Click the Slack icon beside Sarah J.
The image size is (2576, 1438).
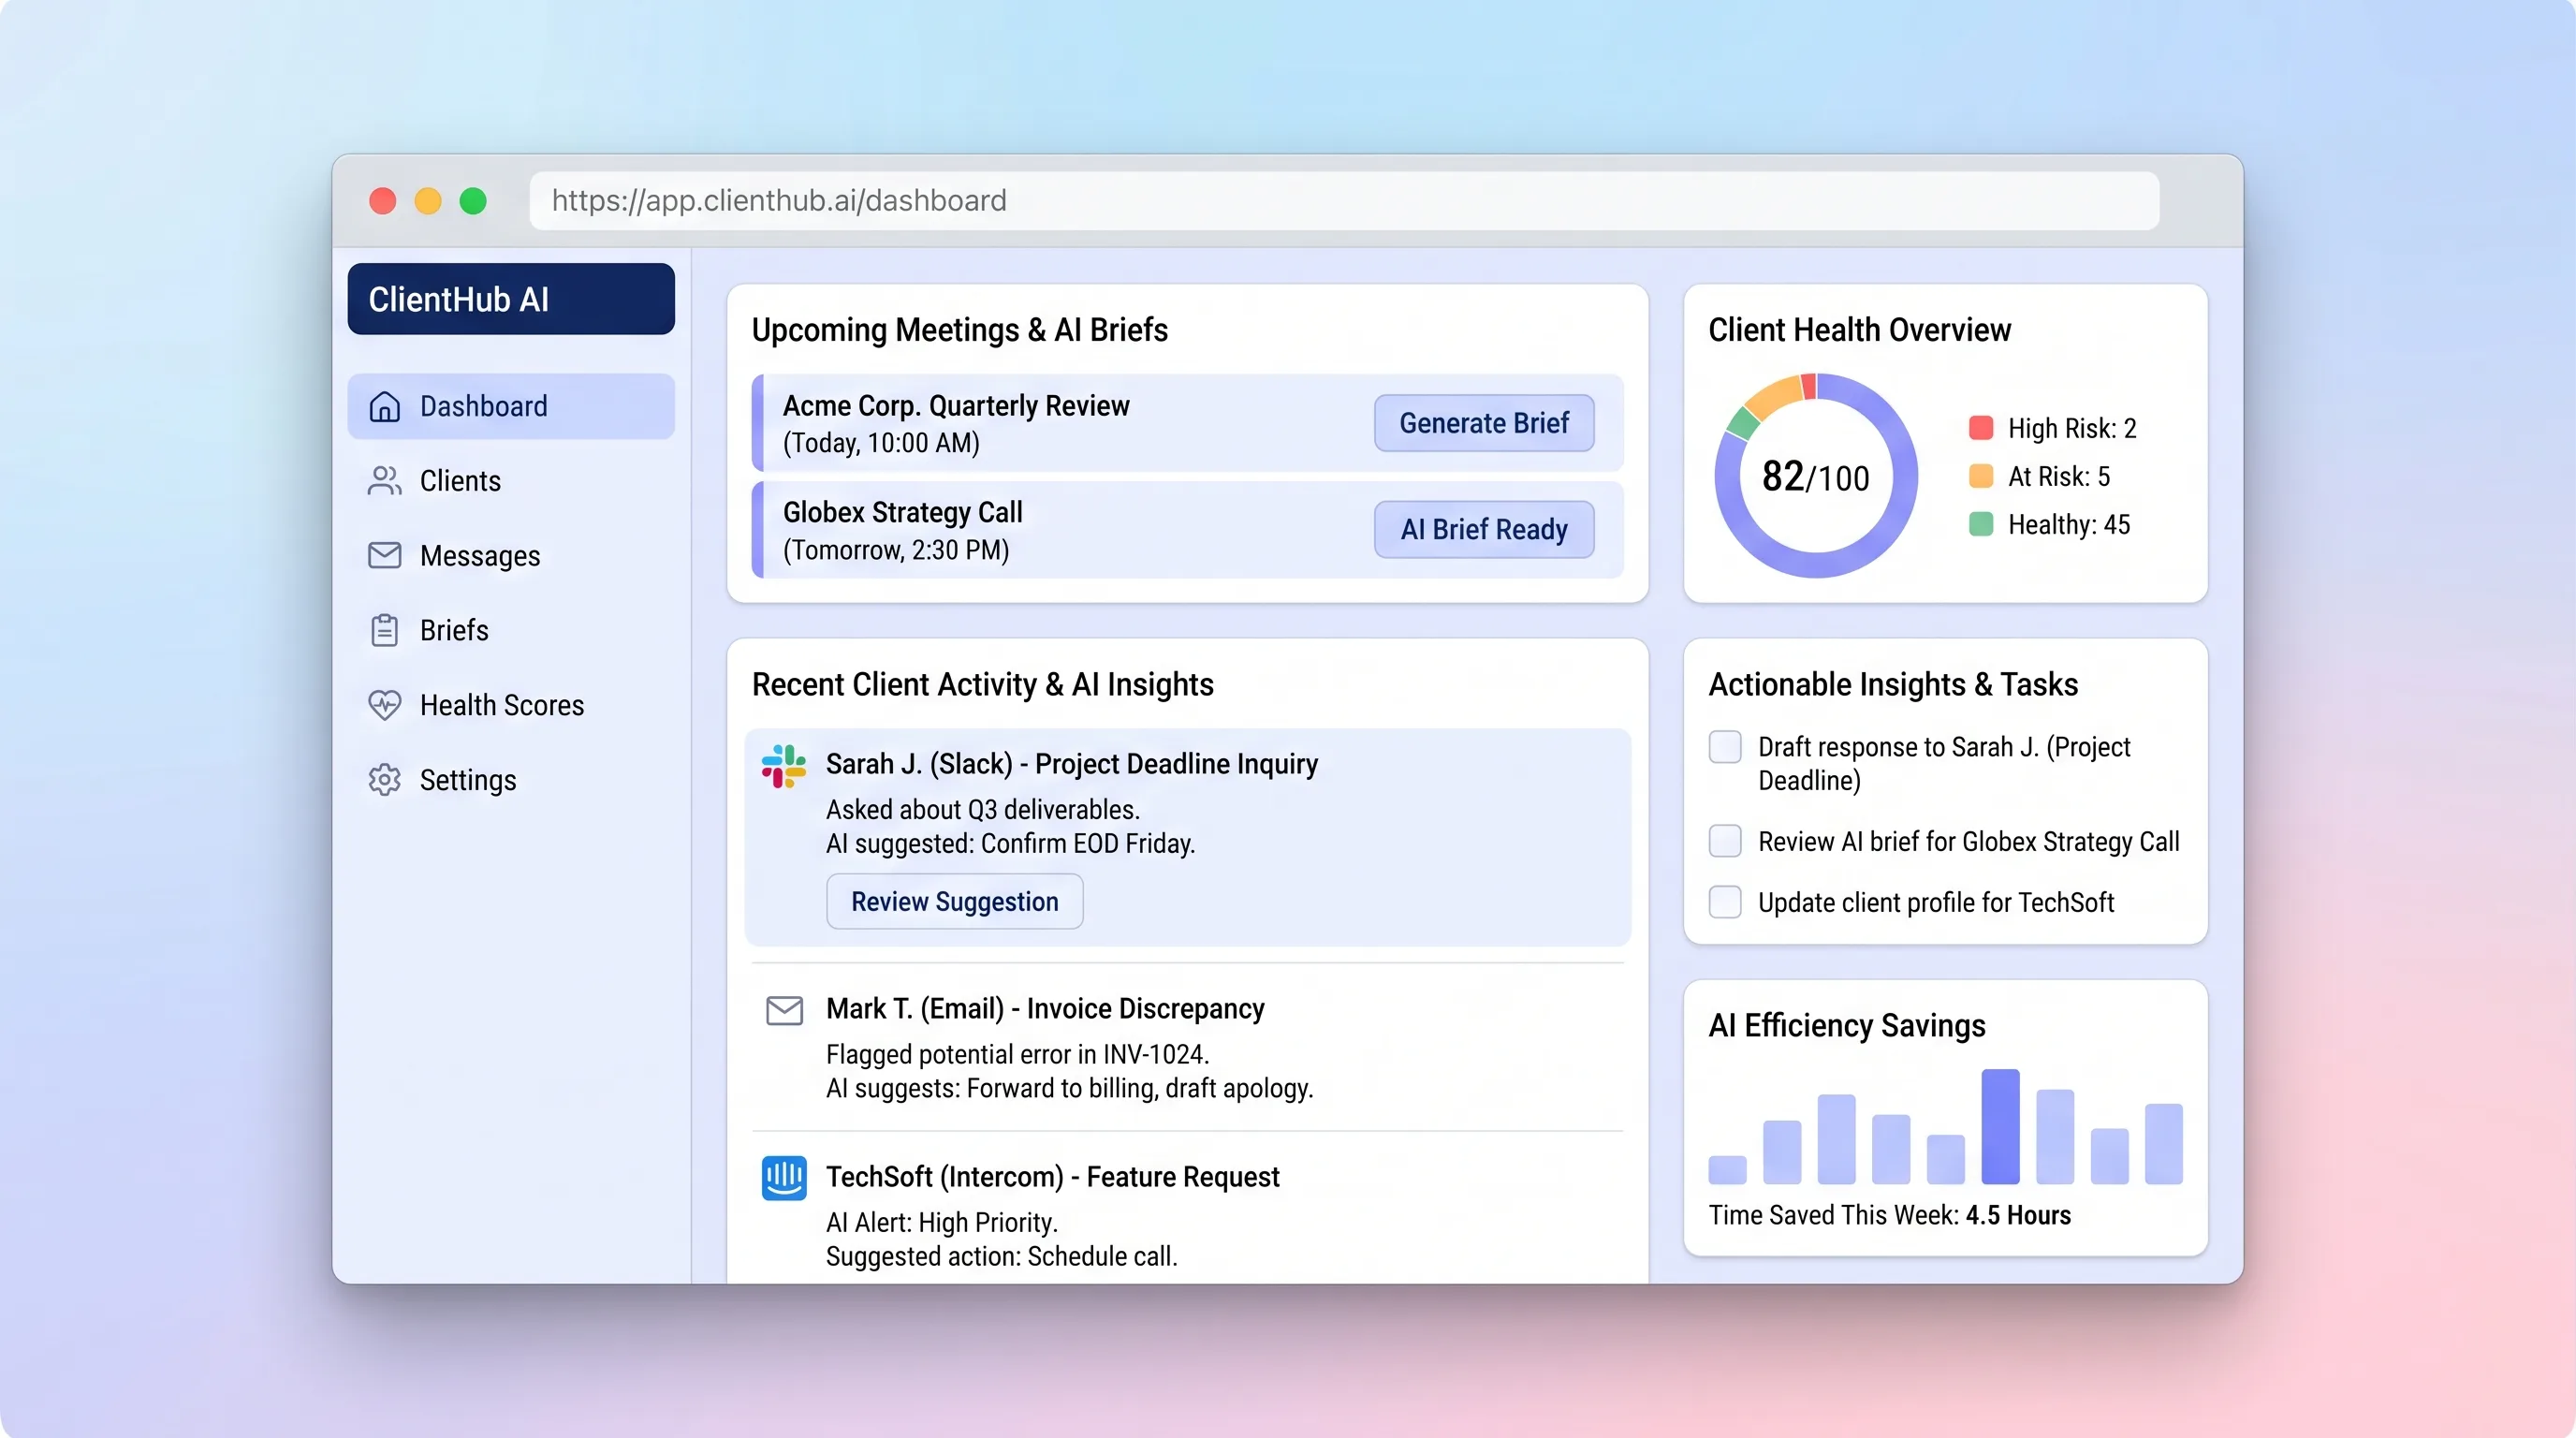point(784,766)
